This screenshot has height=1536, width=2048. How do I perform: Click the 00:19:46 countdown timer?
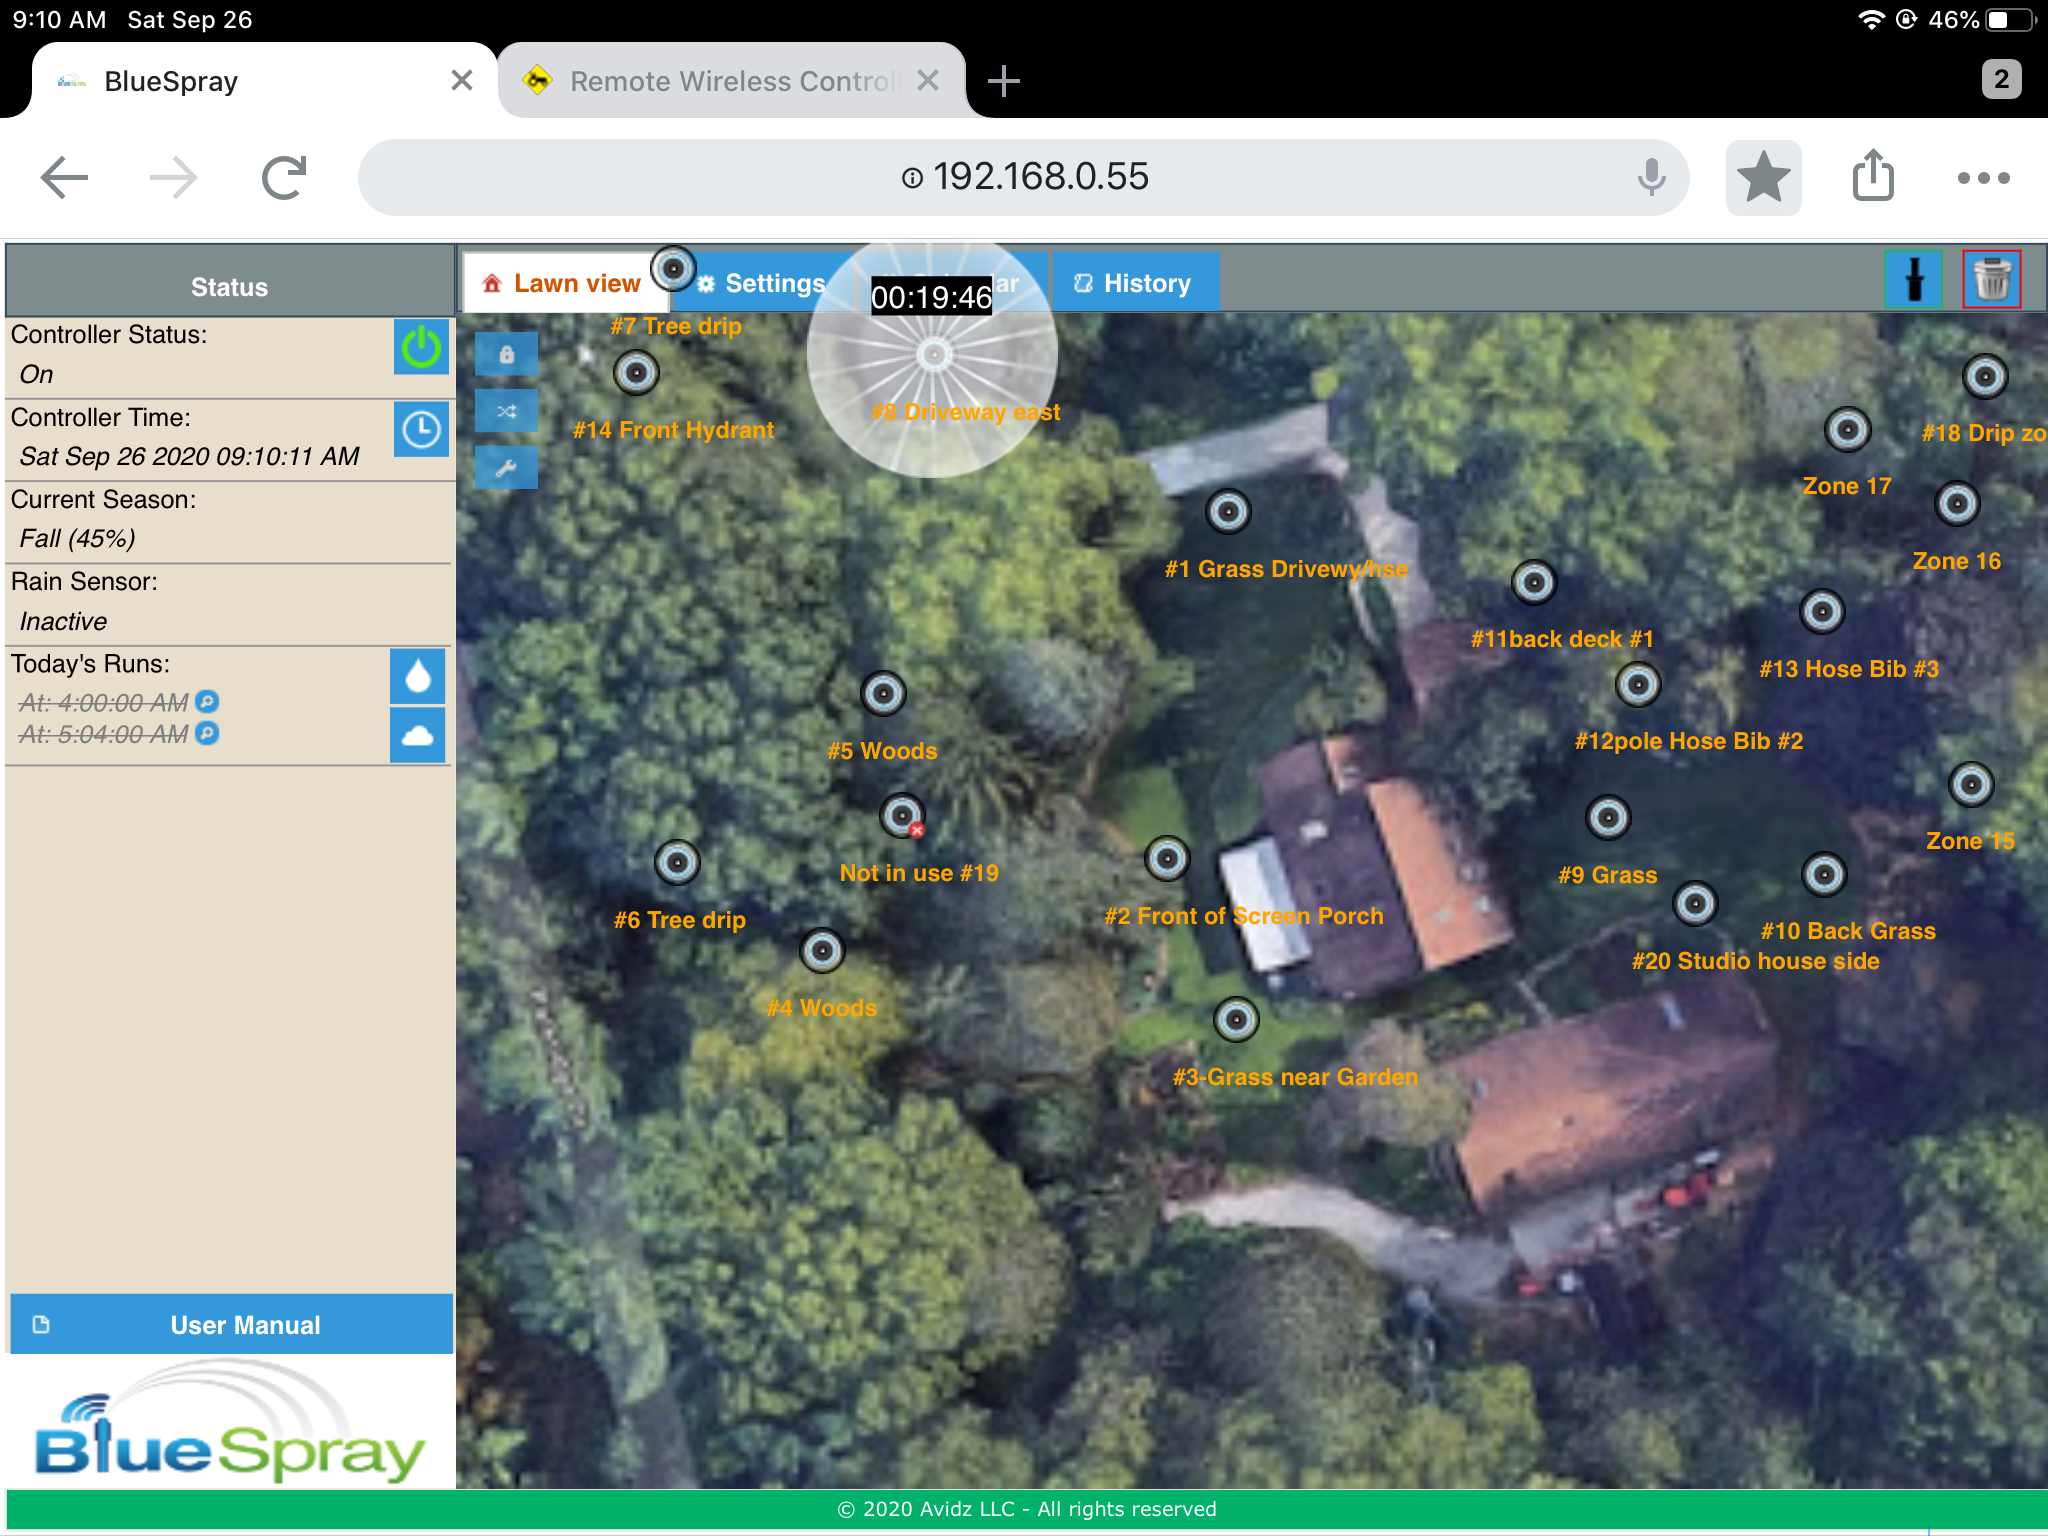pyautogui.click(x=931, y=297)
